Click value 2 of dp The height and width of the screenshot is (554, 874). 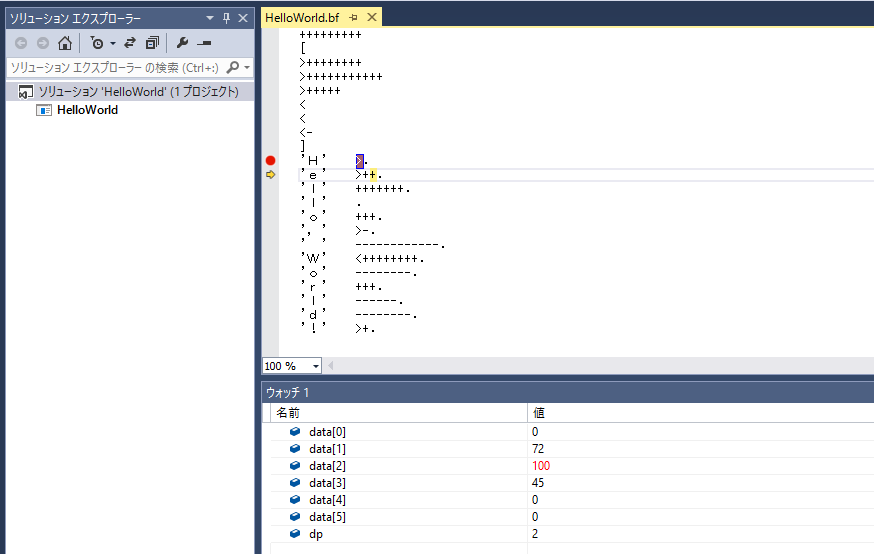[535, 534]
